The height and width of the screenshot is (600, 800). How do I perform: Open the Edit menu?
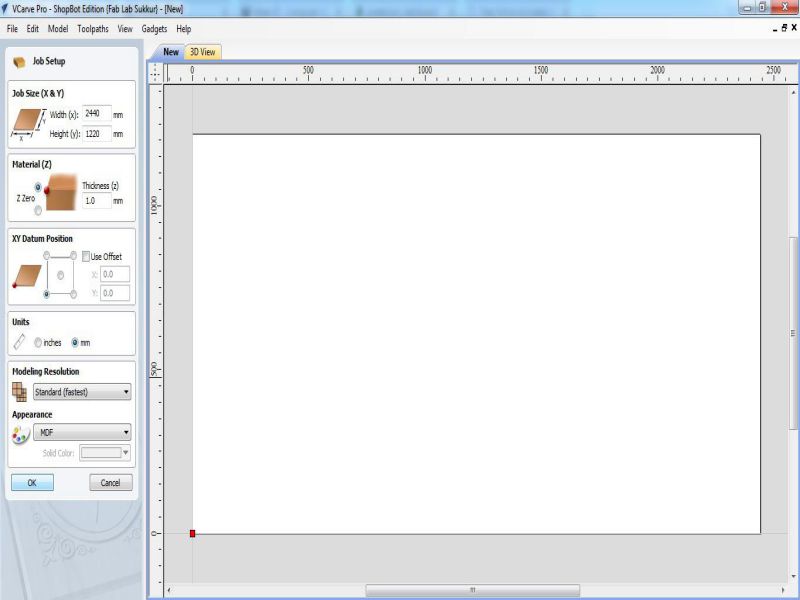point(33,29)
